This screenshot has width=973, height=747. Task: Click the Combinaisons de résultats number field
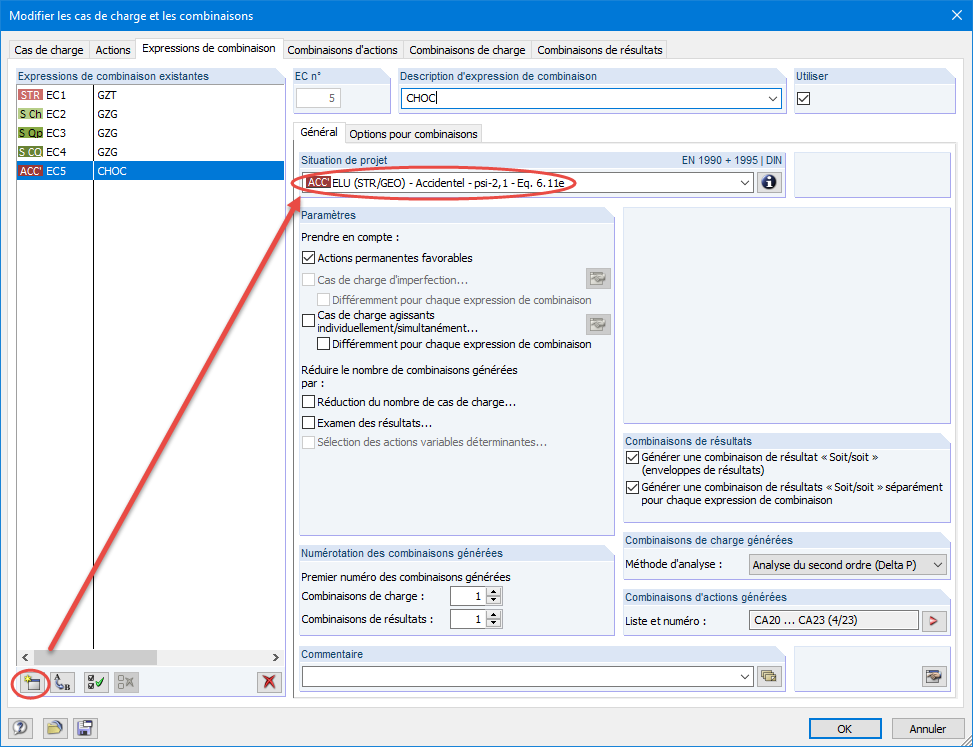coord(469,619)
